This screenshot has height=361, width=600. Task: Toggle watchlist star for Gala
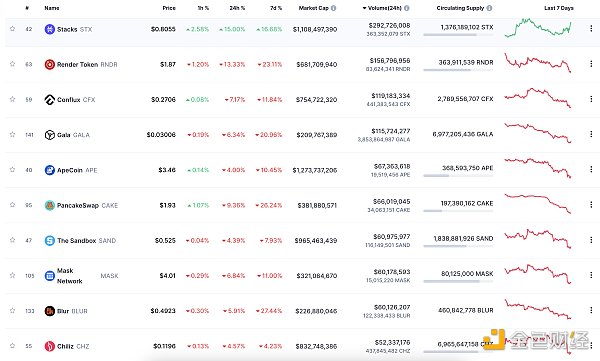12,134
